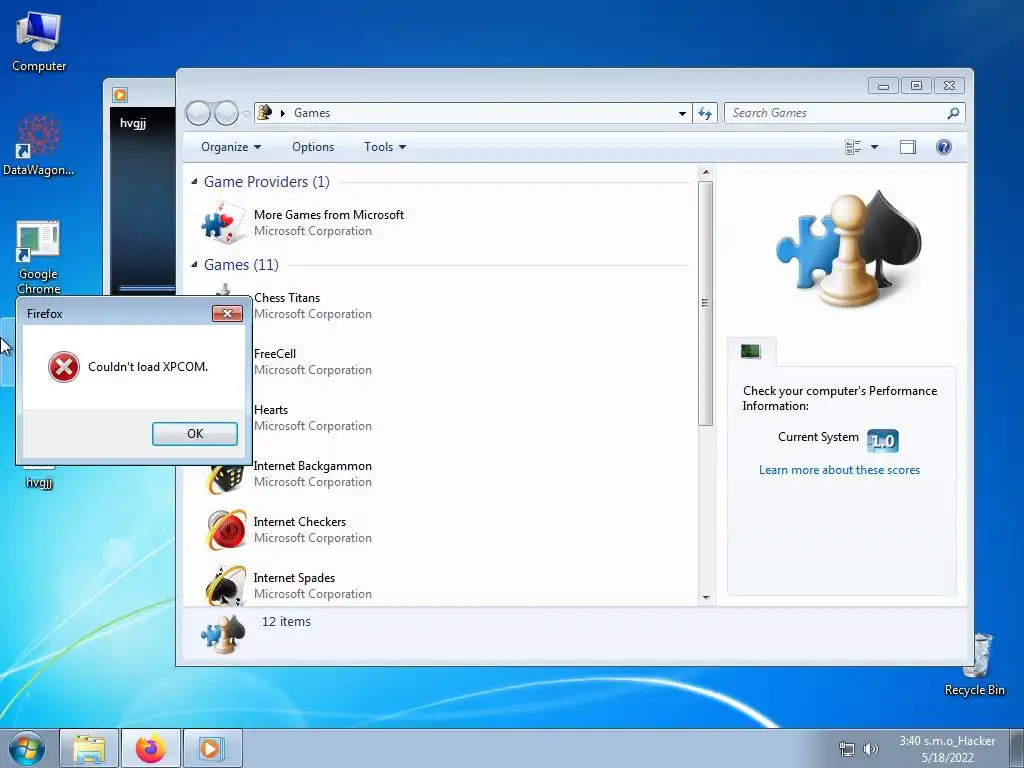Viewport: 1024px width, 768px height.
Task: Open the Recycle Bin
Action: (975, 665)
